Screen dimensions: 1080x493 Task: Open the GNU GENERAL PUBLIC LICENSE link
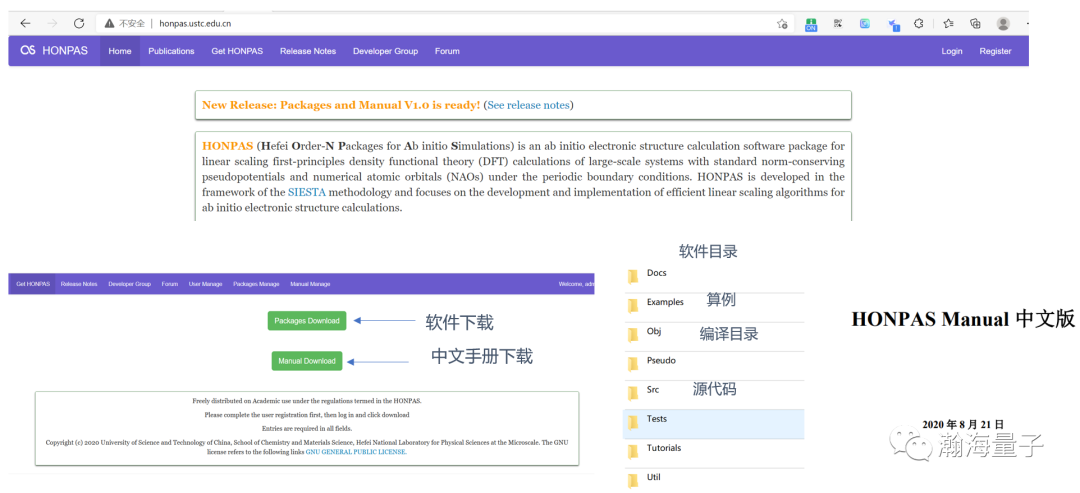tap(356, 452)
